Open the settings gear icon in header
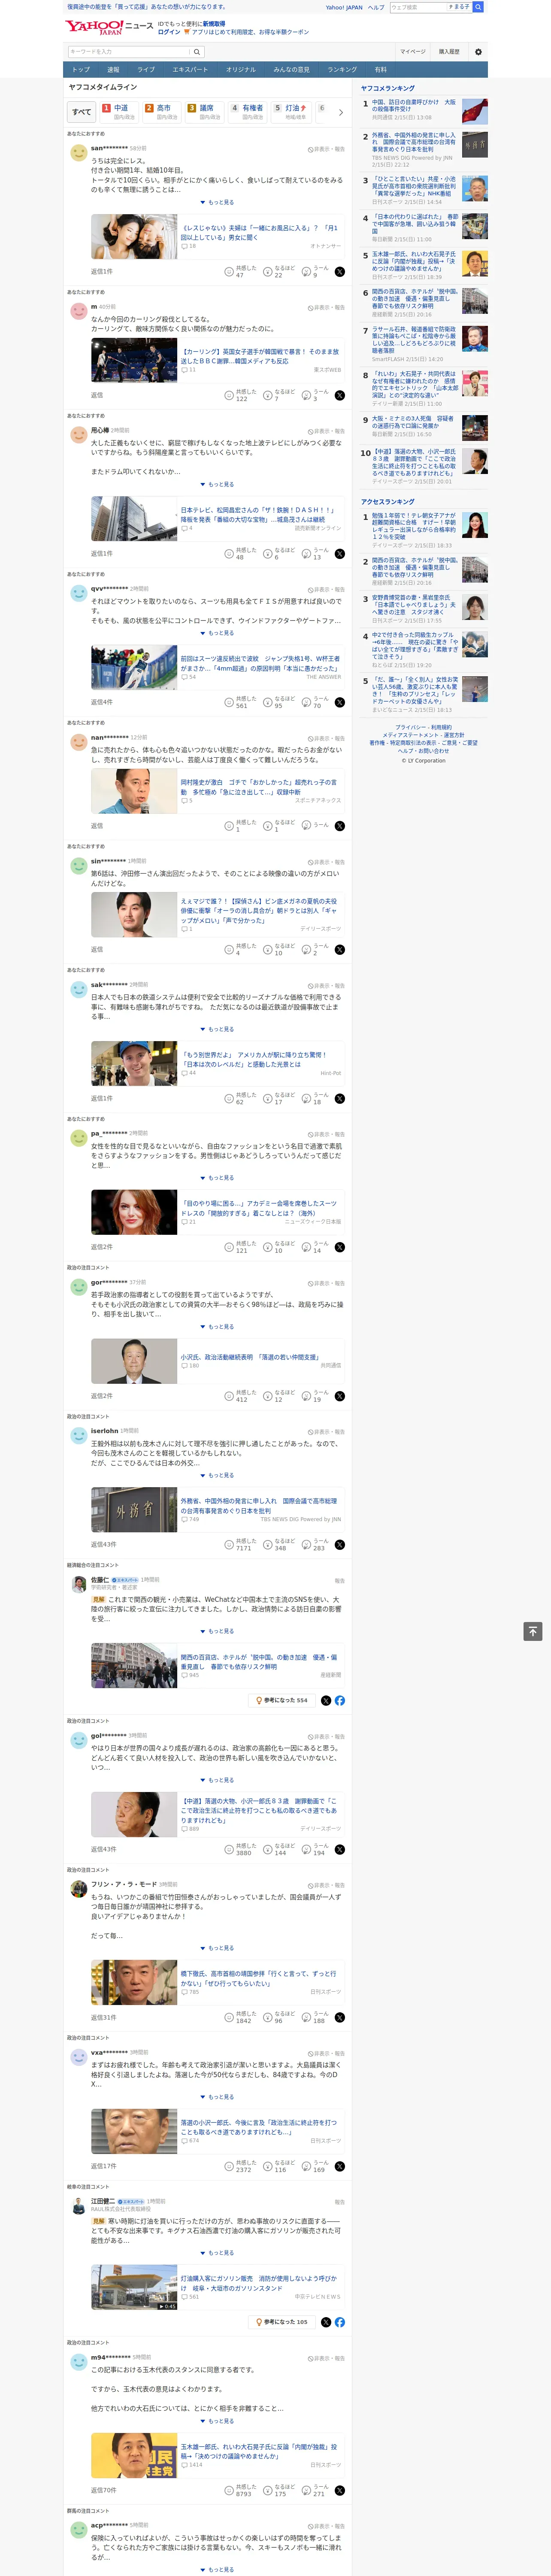The width and height of the screenshot is (551, 2576). point(477,52)
